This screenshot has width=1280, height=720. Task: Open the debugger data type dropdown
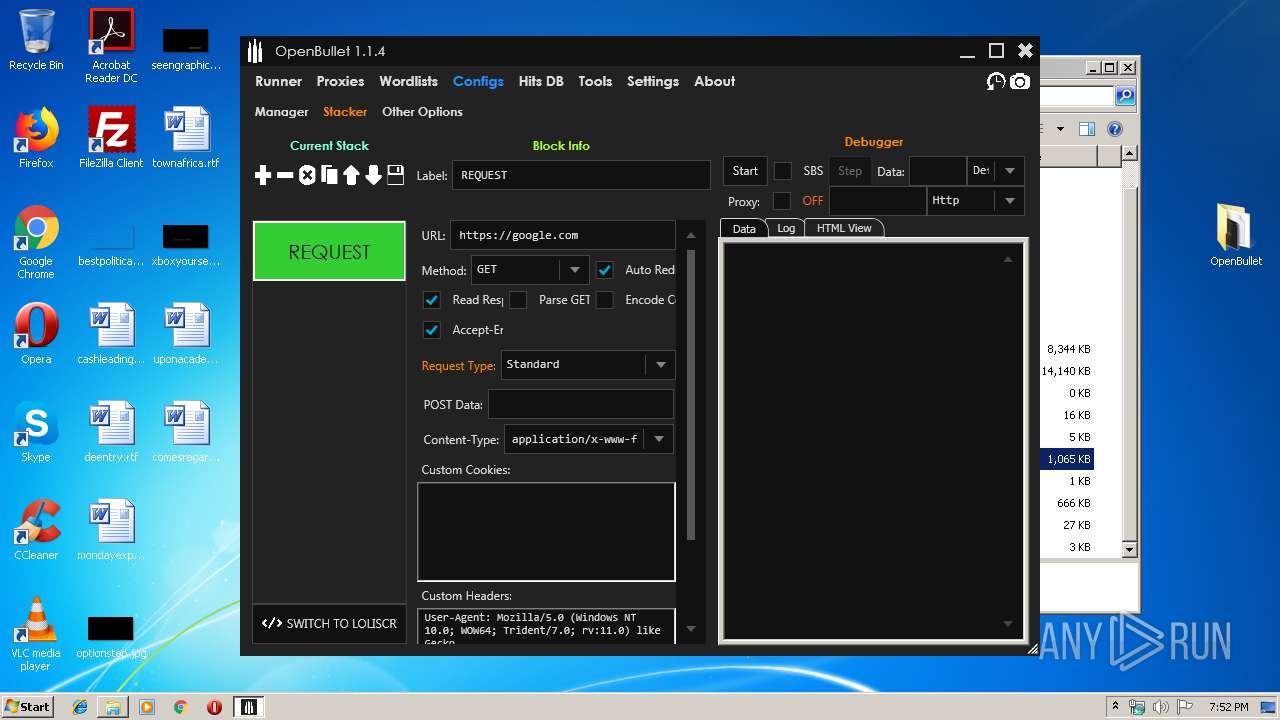(996, 171)
